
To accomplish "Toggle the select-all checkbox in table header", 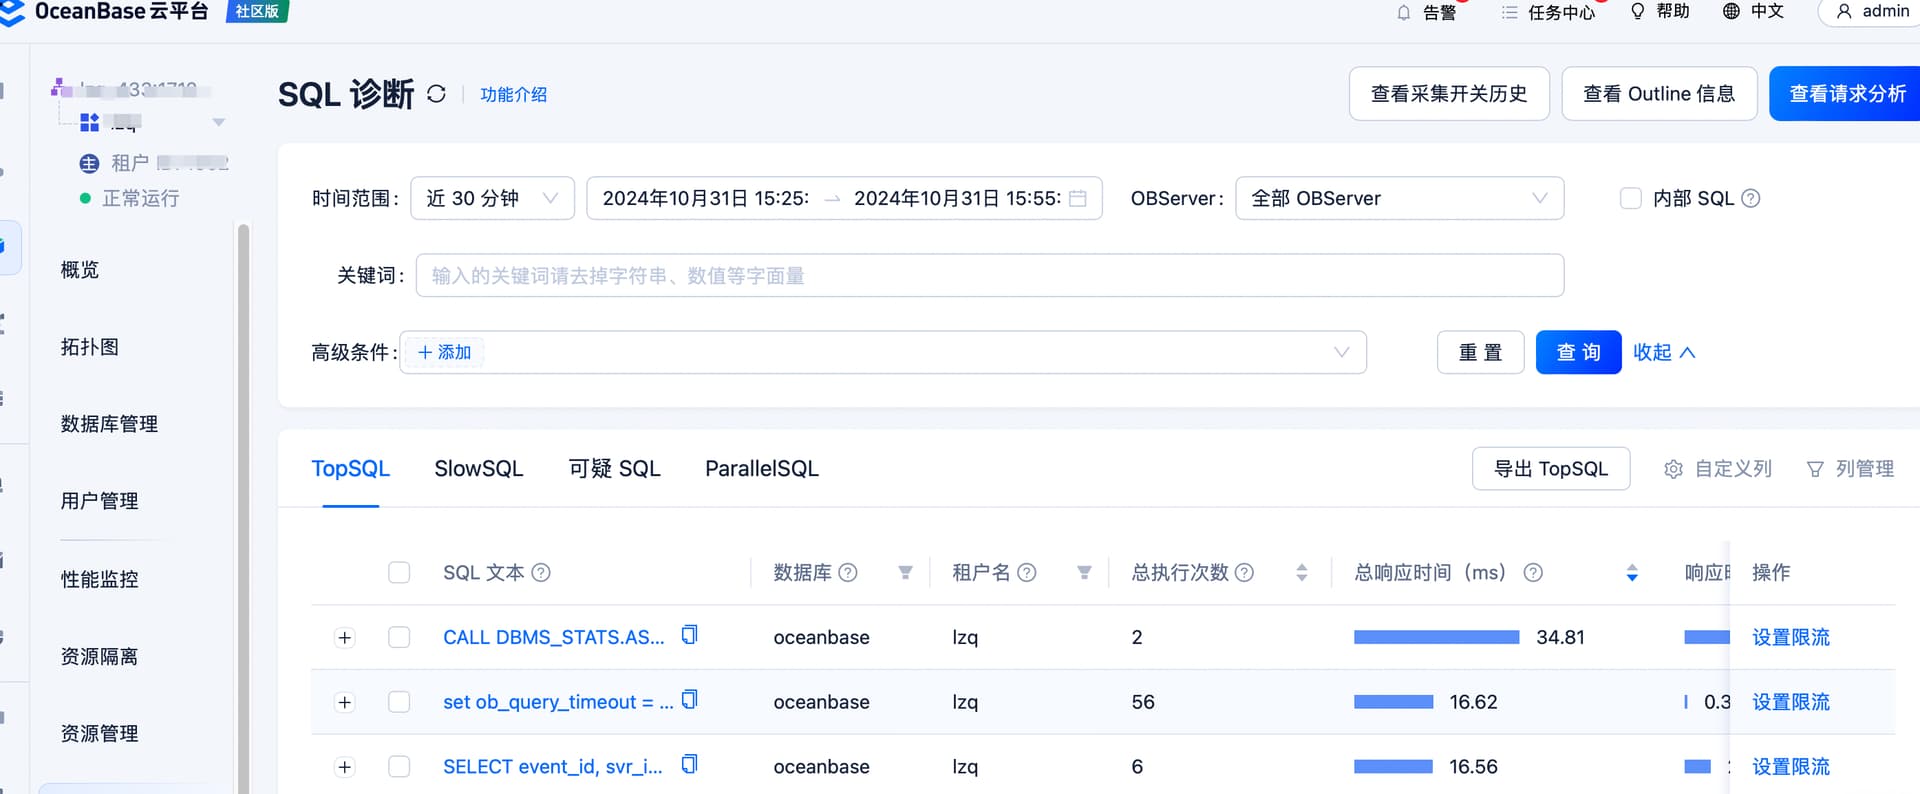I will coord(399,572).
